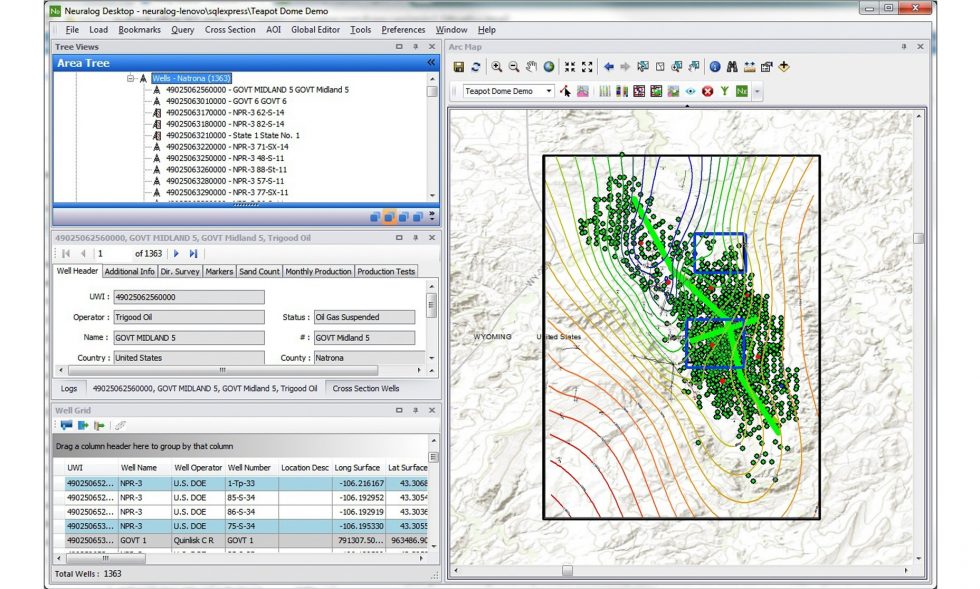Viewport: 980px width, 589px height.
Task: Open the Binoculars find tool on the toolbar
Action: pyautogui.click(x=731, y=67)
